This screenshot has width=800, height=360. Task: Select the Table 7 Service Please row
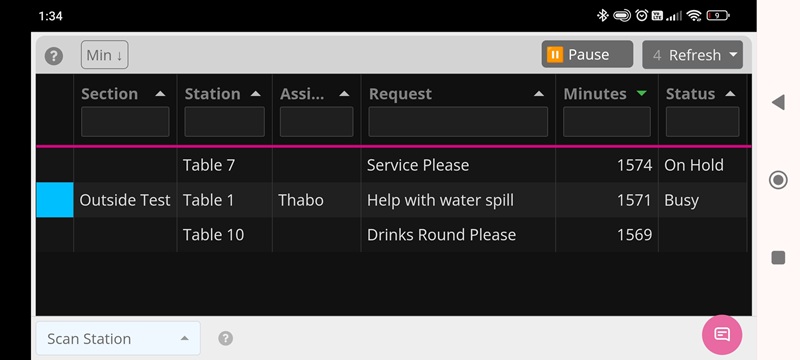click(x=393, y=165)
